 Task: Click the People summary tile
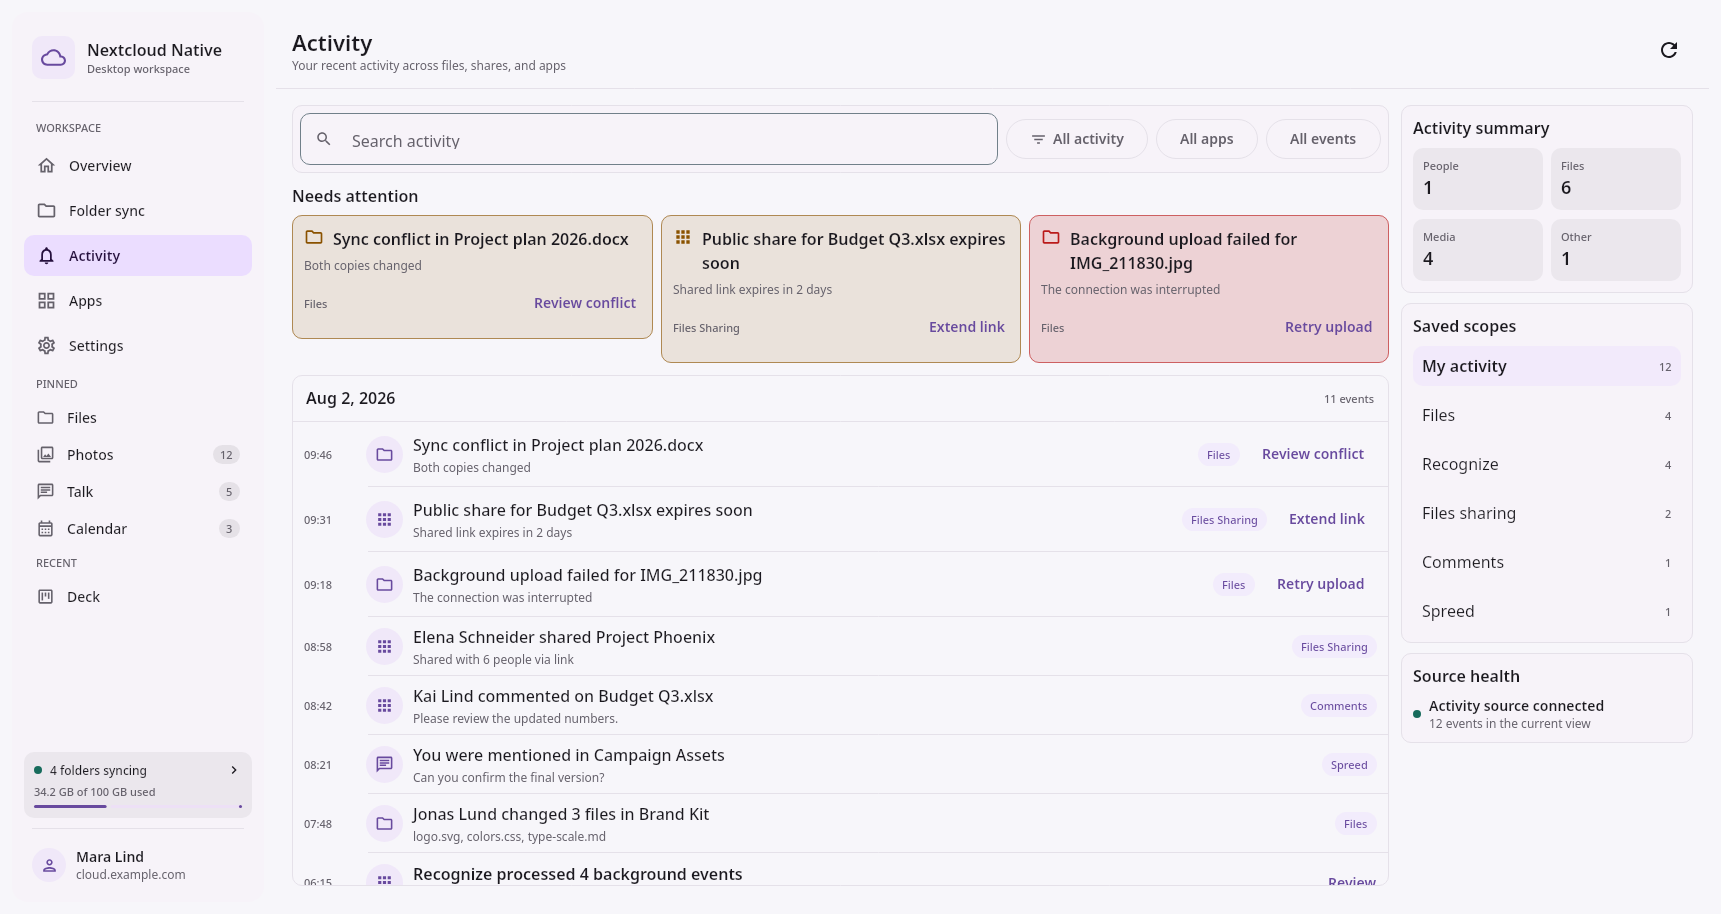(x=1477, y=179)
